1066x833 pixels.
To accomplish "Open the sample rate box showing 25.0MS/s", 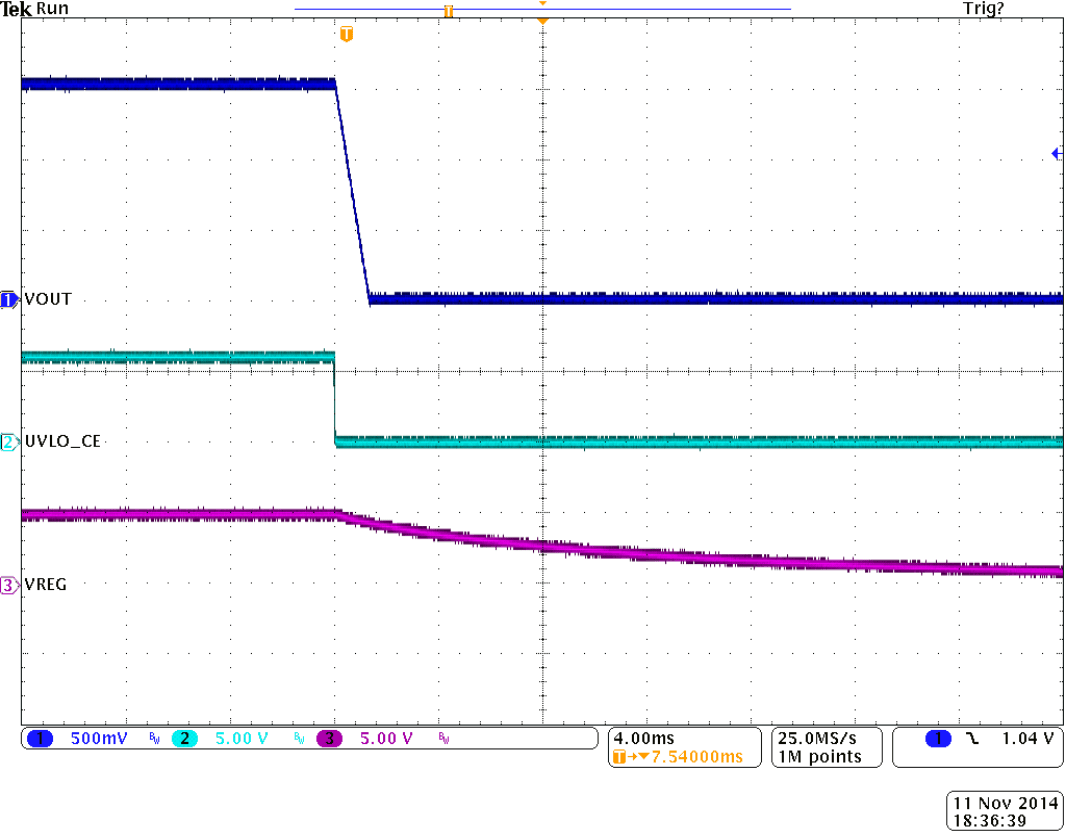I will click(818, 737).
